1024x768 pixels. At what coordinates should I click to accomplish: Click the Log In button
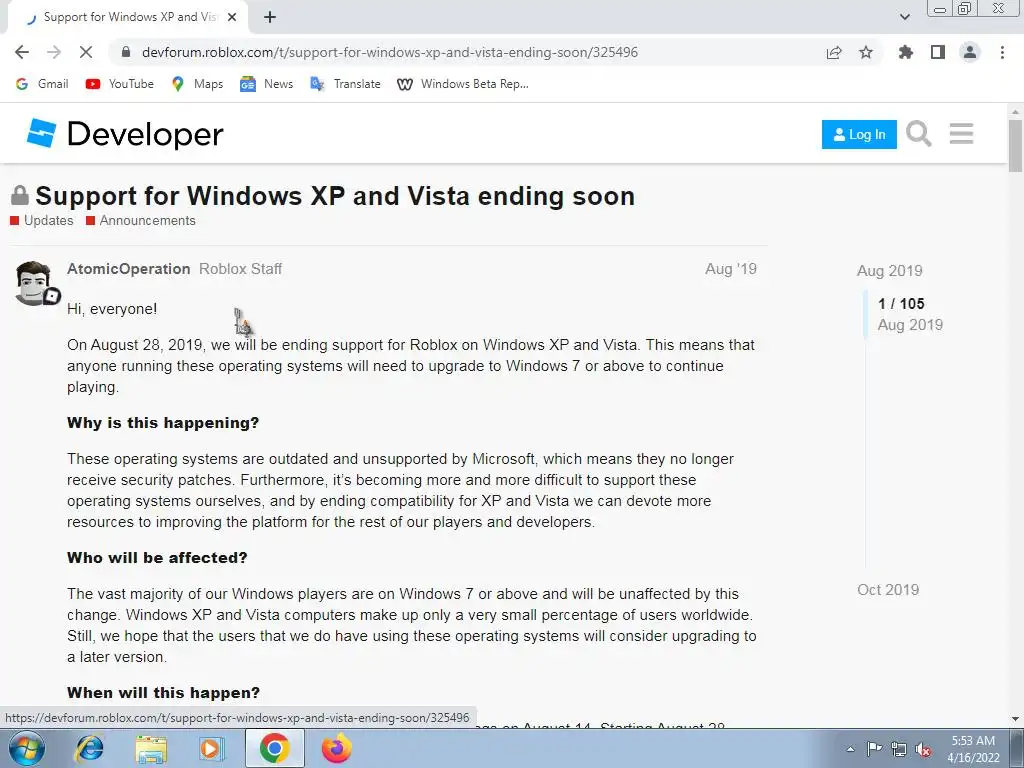coord(859,135)
